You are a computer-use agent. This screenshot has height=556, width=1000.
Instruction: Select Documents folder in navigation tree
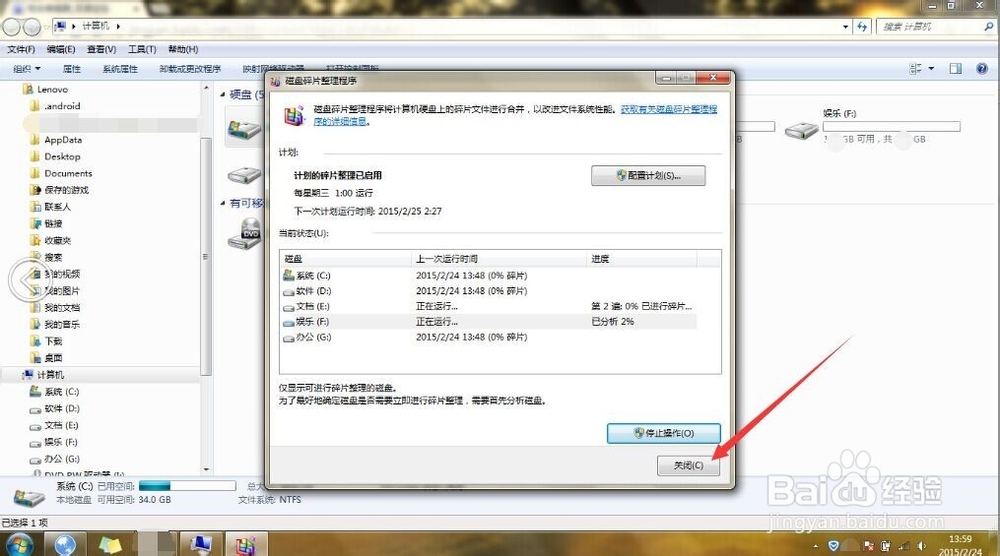[x=68, y=173]
